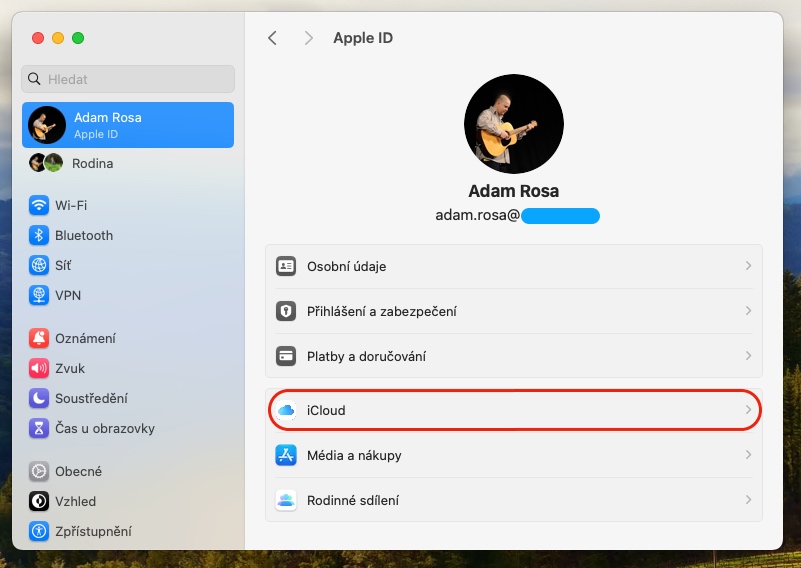Open the Zpřístupnění settings label
Viewport: 801px width, 568px height.
point(93,531)
